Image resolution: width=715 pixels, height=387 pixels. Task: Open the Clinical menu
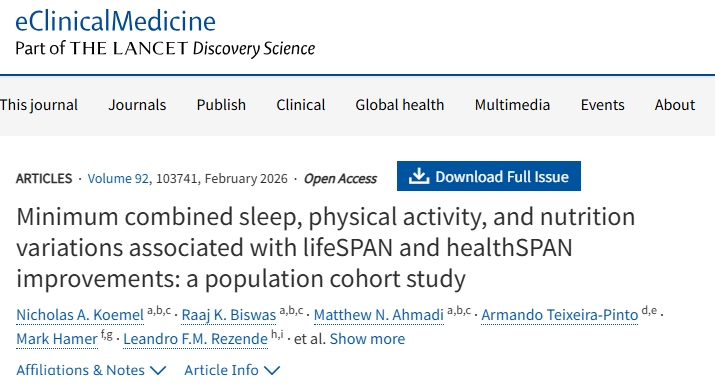(301, 105)
